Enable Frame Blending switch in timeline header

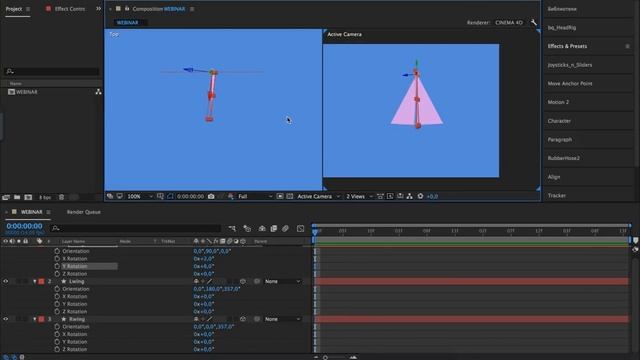(x=273, y=229)
